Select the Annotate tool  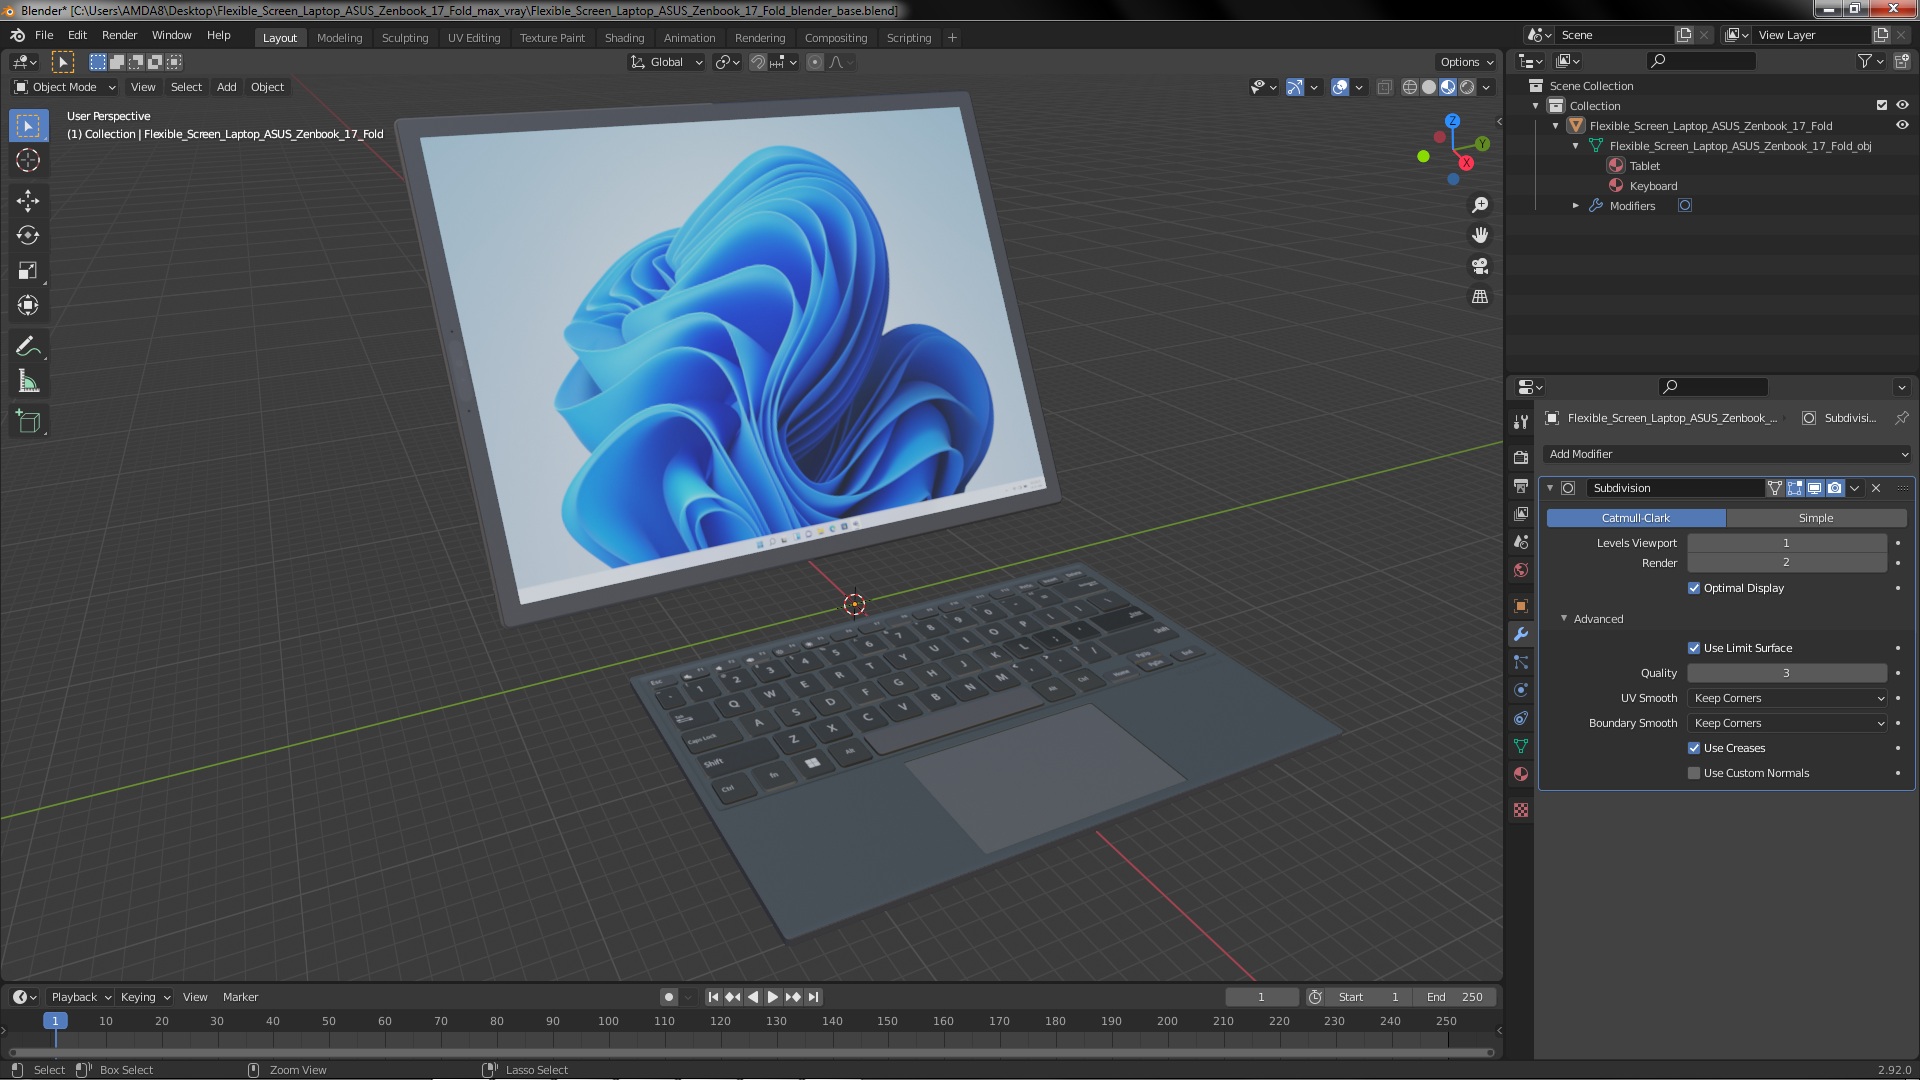coord(28,347)
